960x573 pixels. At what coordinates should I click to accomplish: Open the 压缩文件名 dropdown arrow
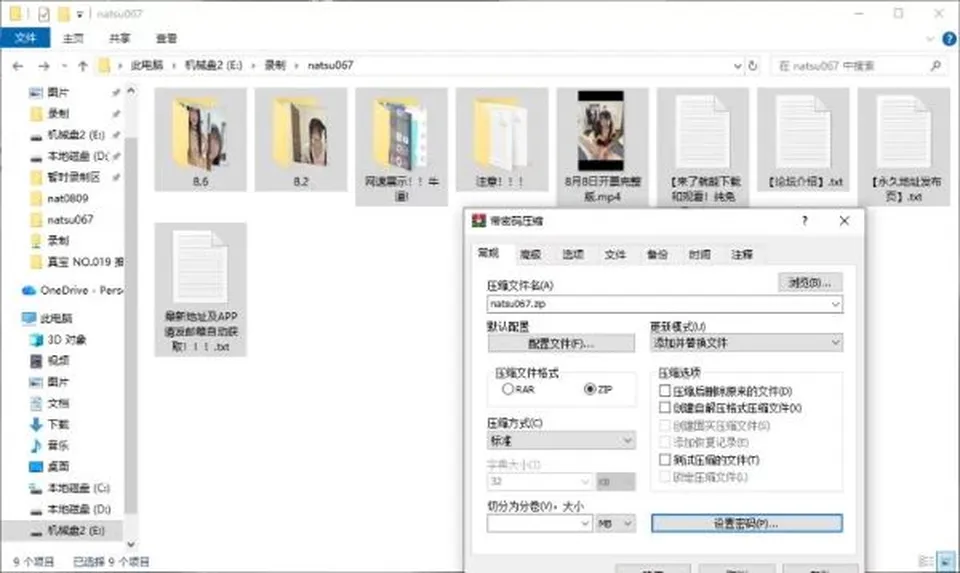835,304
